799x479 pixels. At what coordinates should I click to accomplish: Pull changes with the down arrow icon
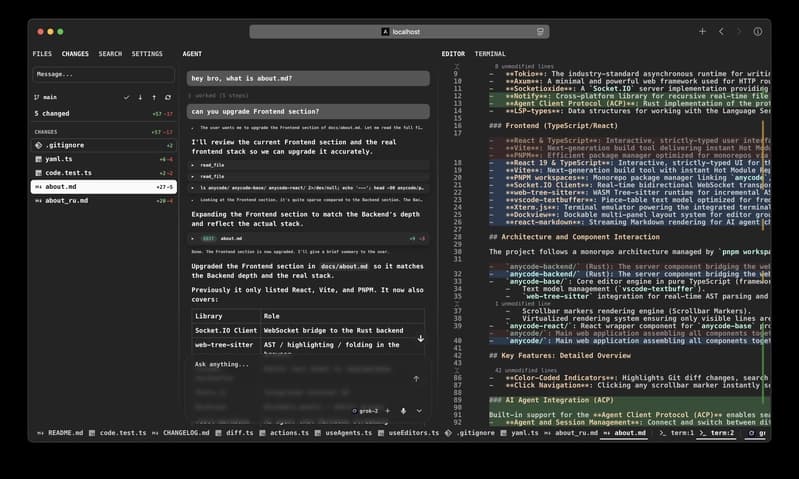(x=140, y=97)
